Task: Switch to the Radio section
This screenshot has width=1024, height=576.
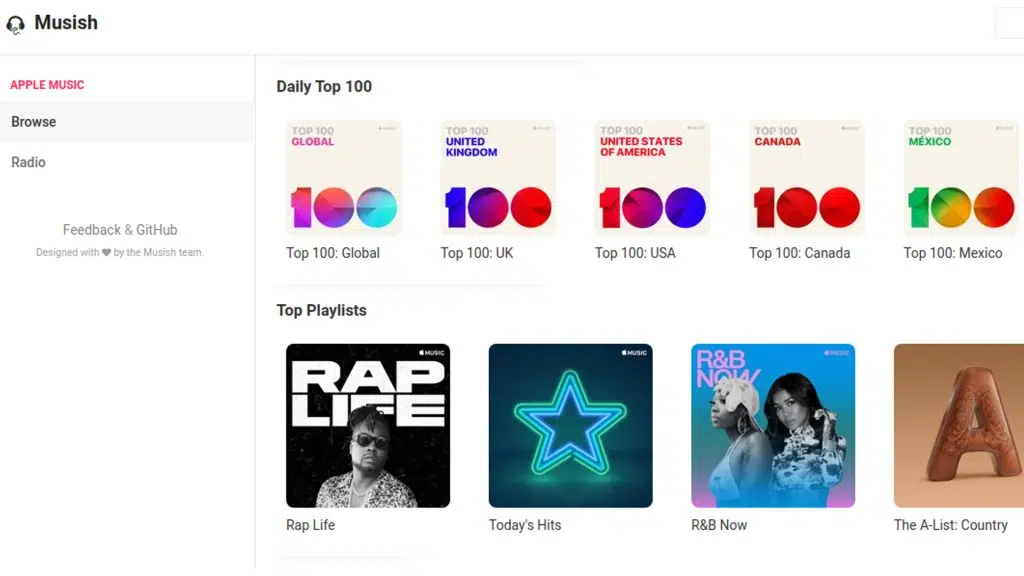Action: tap(28, 162)
